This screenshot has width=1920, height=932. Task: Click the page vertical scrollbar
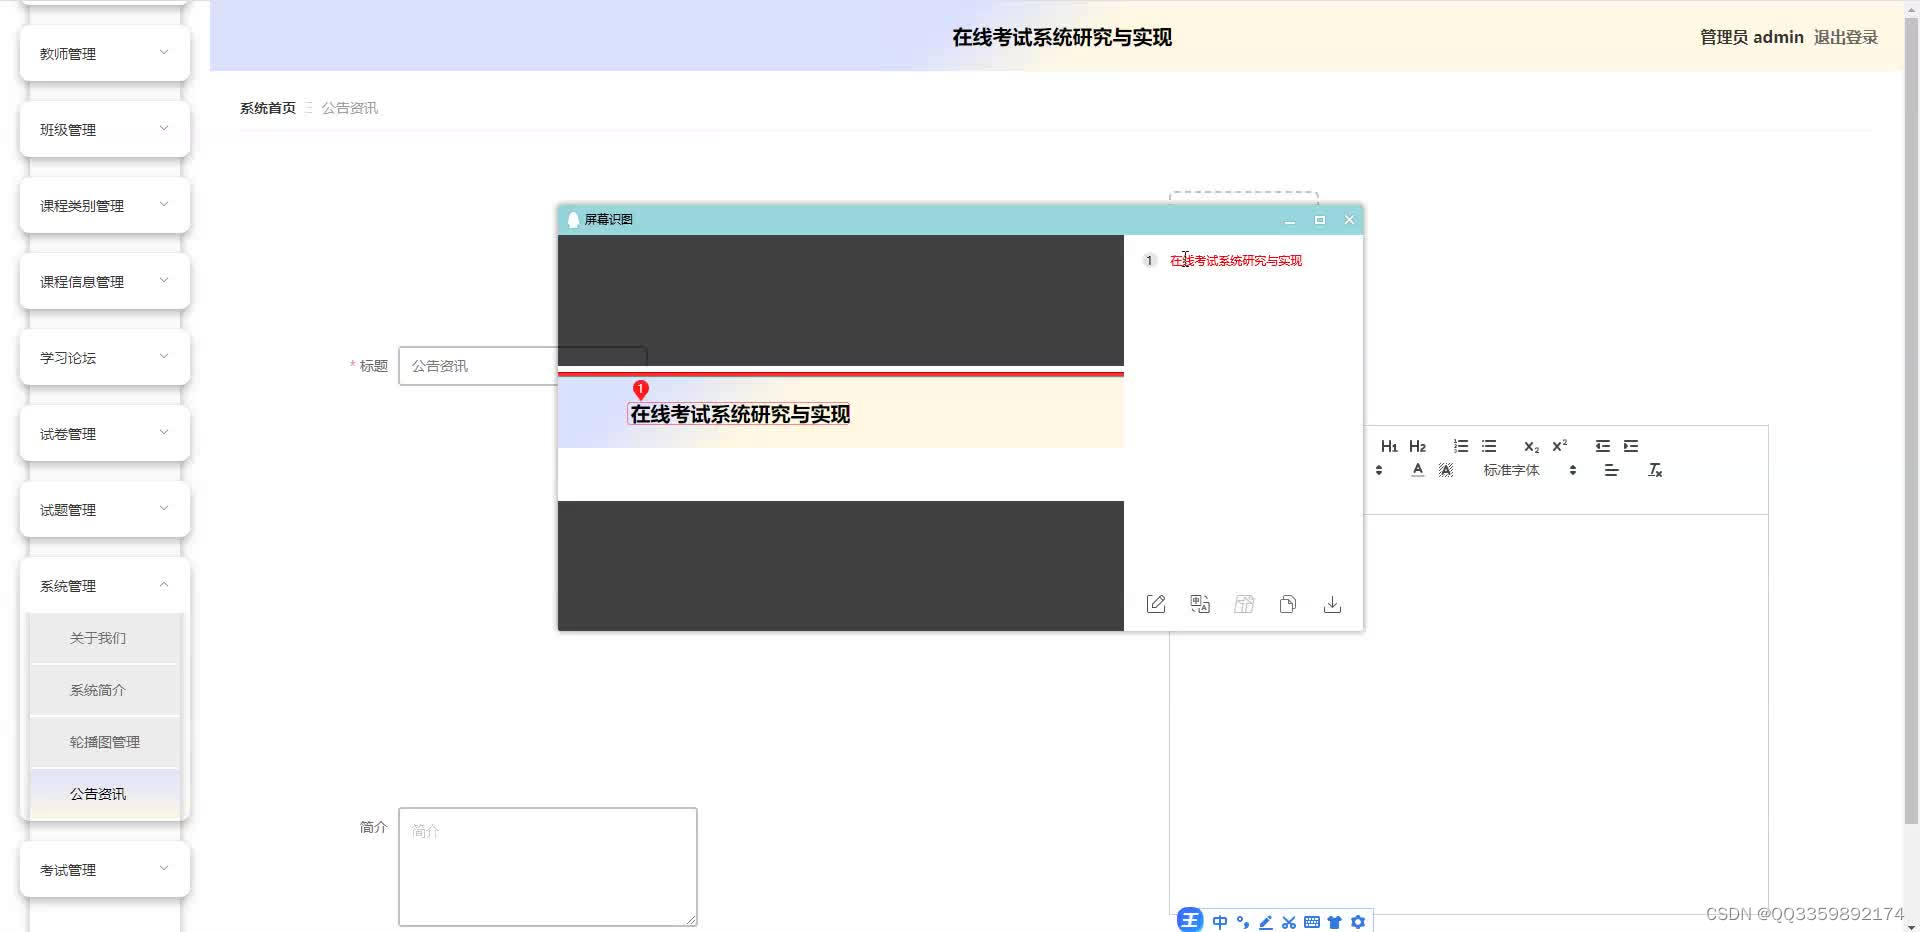(x=1911, y=420)
